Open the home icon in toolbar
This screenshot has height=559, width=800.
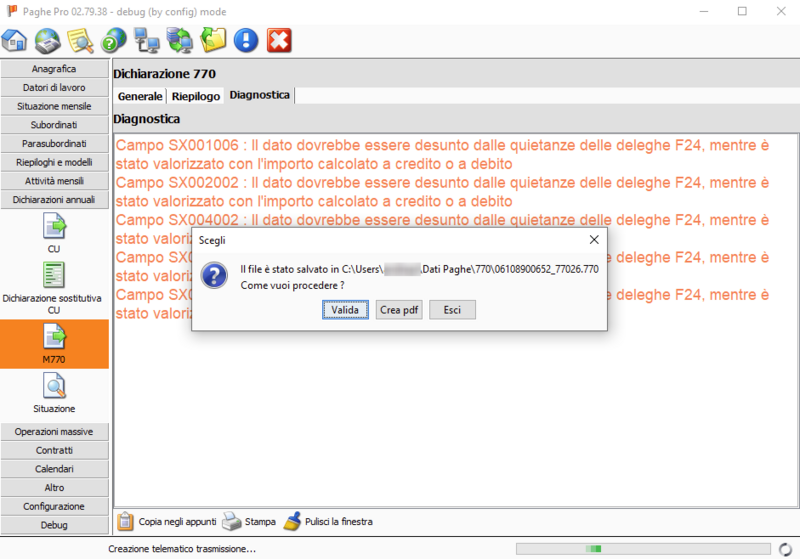(14, 41)
